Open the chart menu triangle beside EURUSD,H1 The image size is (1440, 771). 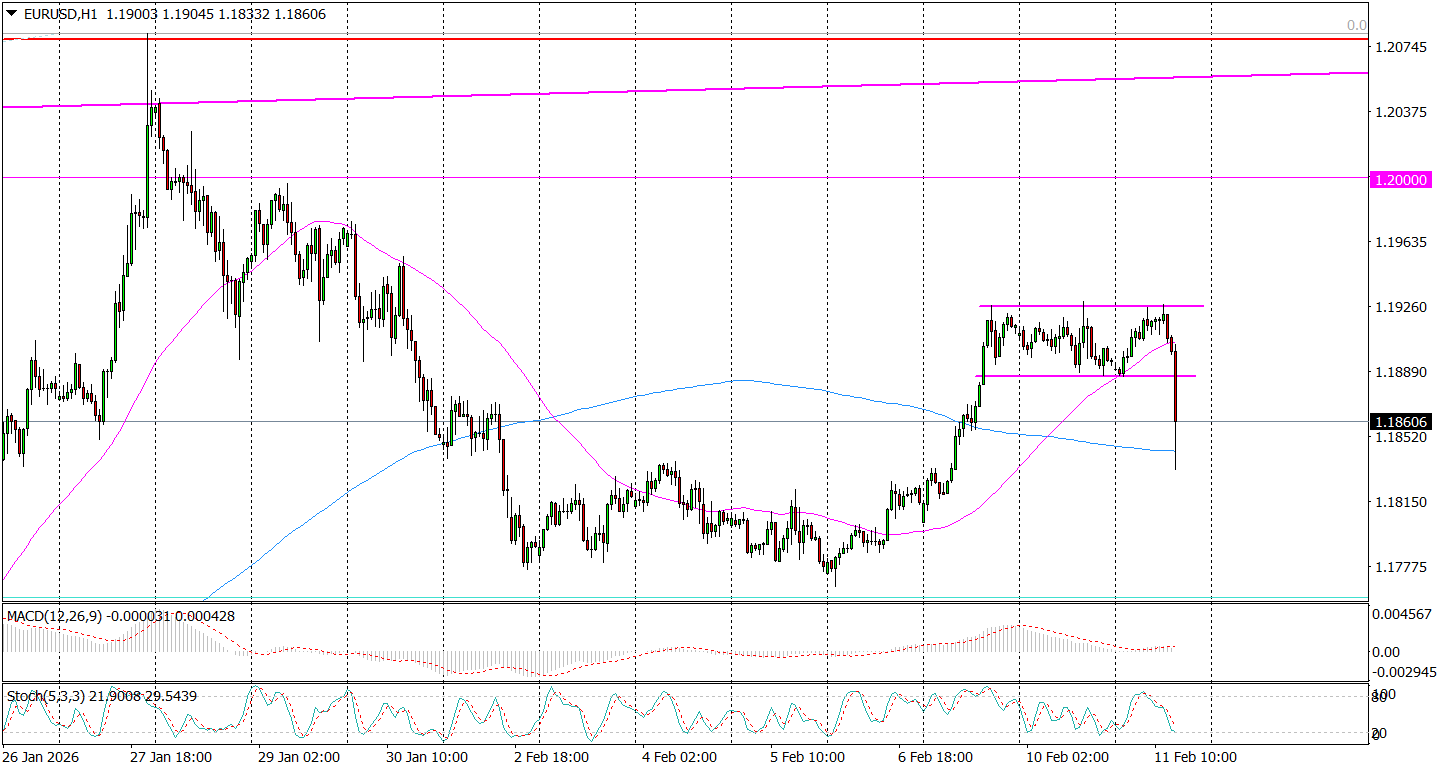coord(11,14)
